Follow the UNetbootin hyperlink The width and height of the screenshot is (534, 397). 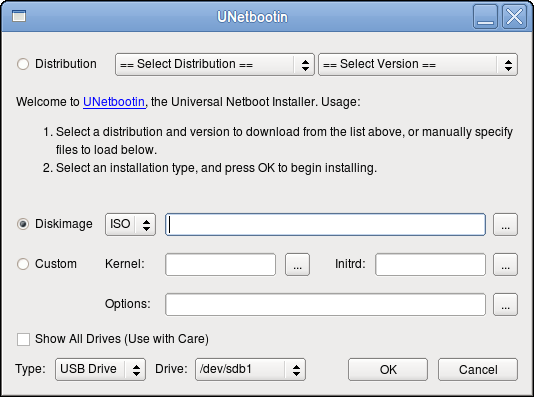click(114, 102)
